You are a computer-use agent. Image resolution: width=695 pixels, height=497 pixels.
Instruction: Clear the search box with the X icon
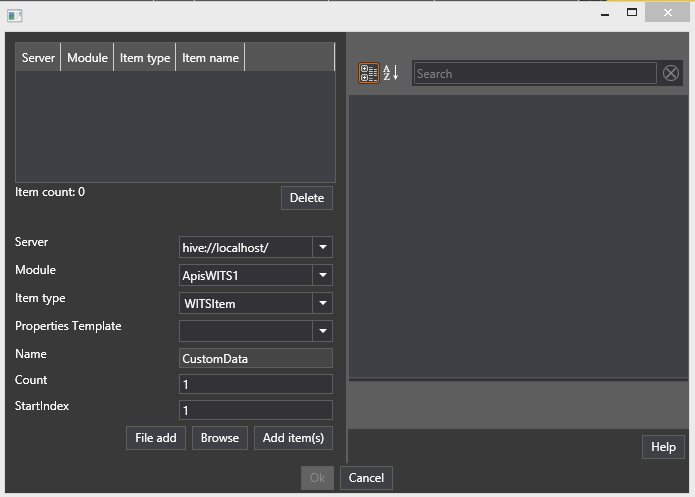pyautogui.click(x=671, y=73)
